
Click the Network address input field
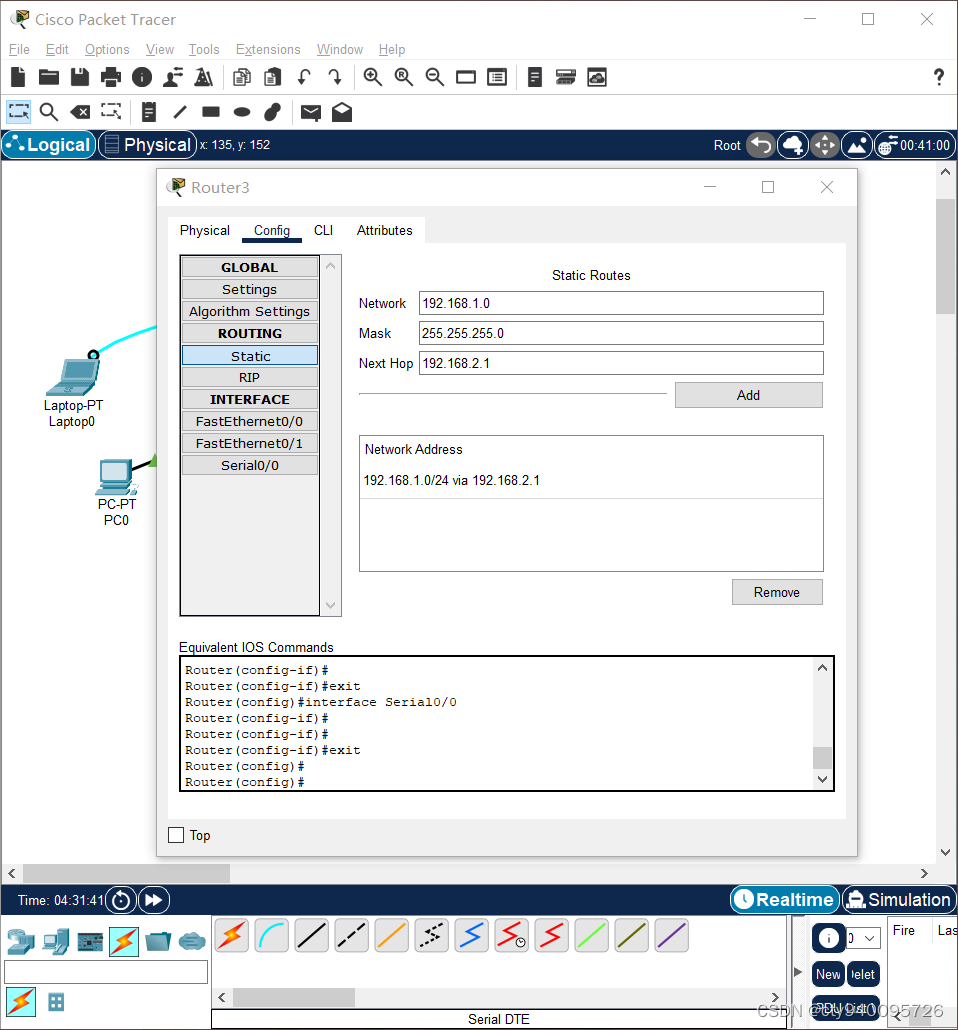(621, 303)
